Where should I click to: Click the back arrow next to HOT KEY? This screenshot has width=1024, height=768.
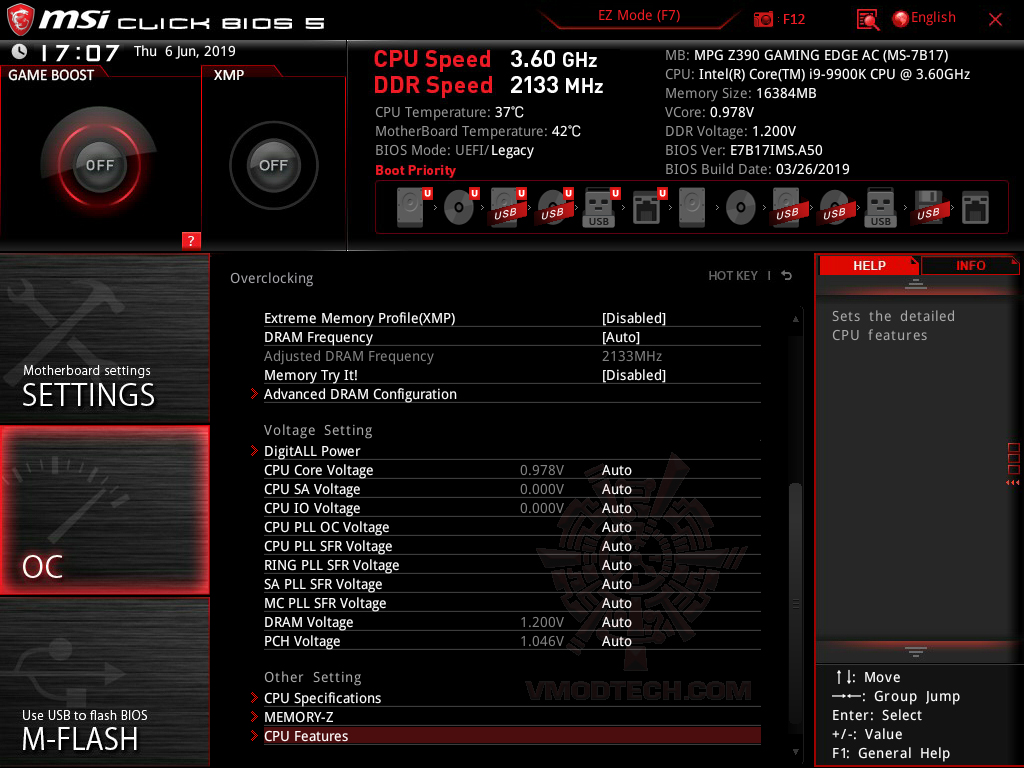click(786, 275)
